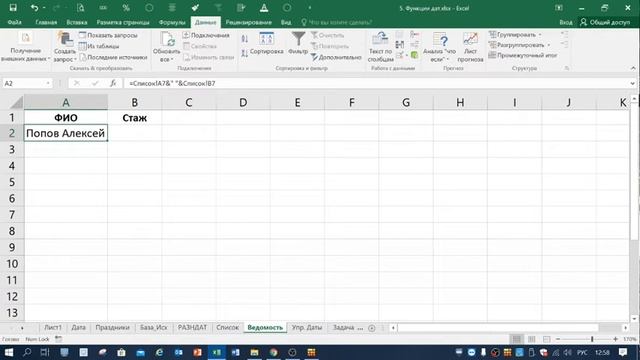
Task: Click the Ribbon Display Options icon
Action: coord(559,8)
